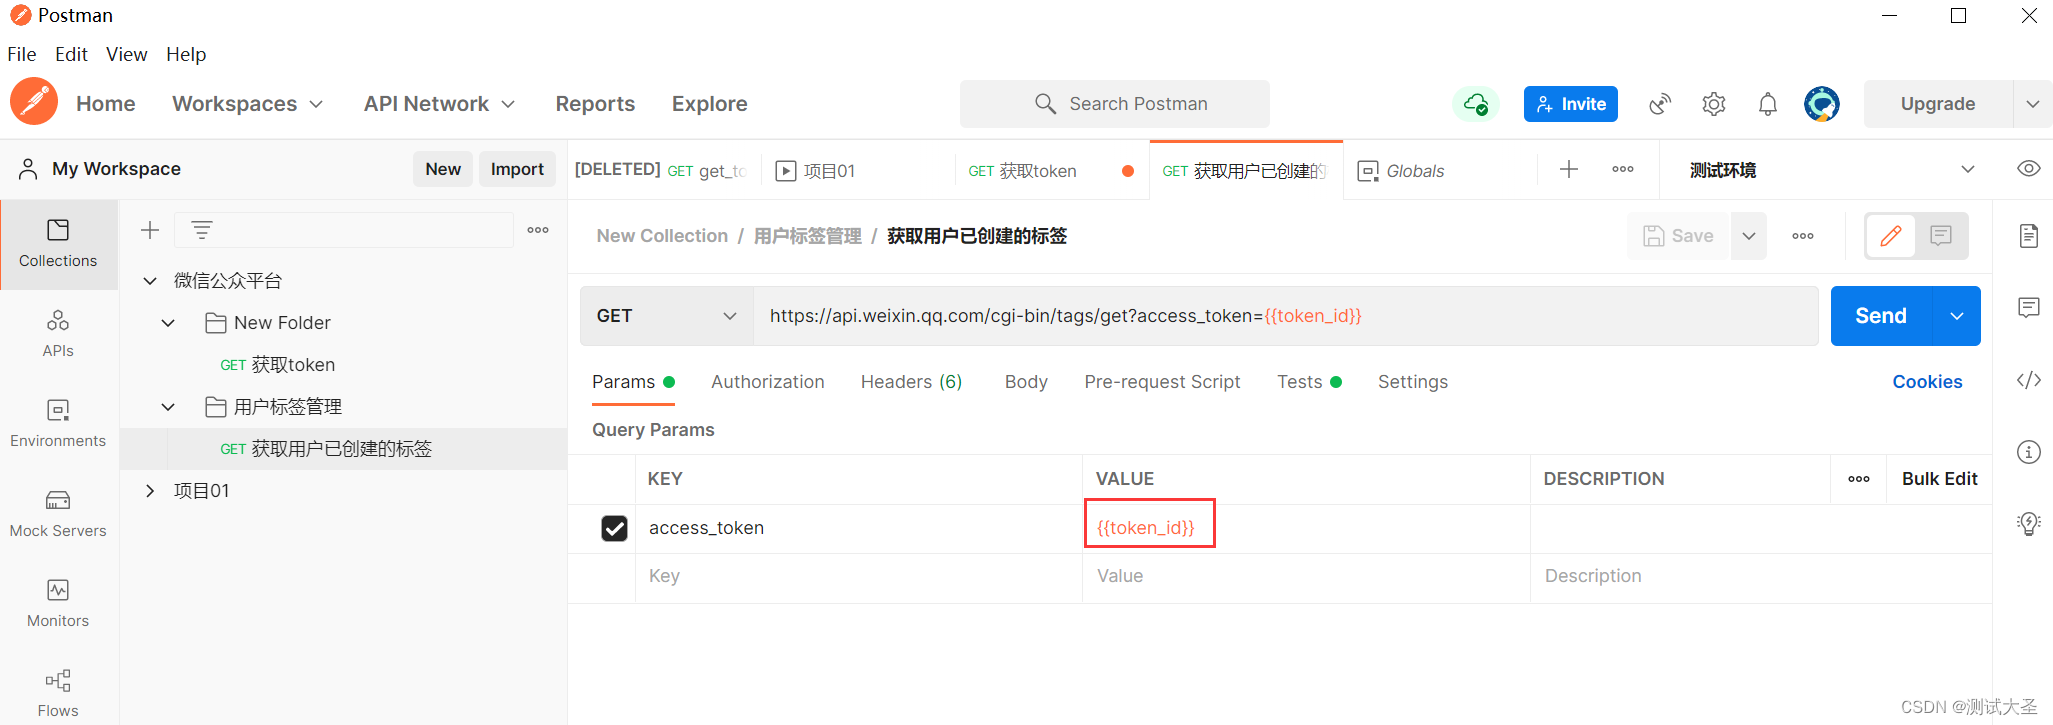Open API Network dropdown menu

point(440,104)
